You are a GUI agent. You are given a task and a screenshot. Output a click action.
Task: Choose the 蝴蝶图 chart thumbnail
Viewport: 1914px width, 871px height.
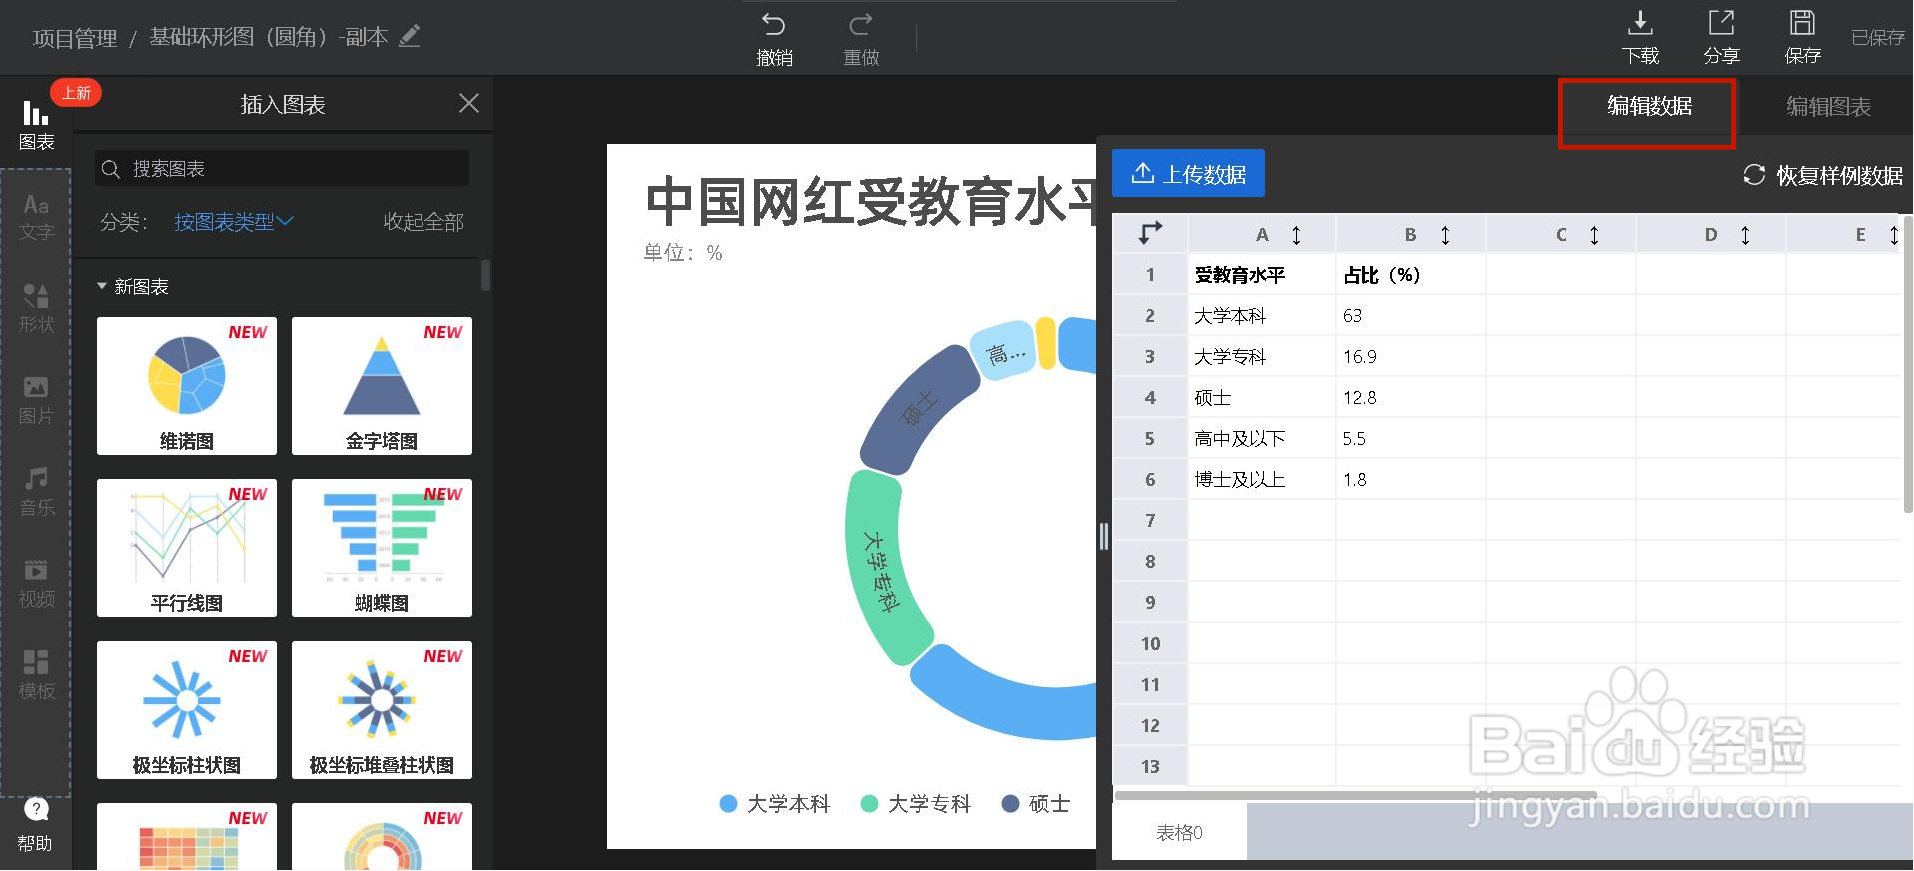382,548
